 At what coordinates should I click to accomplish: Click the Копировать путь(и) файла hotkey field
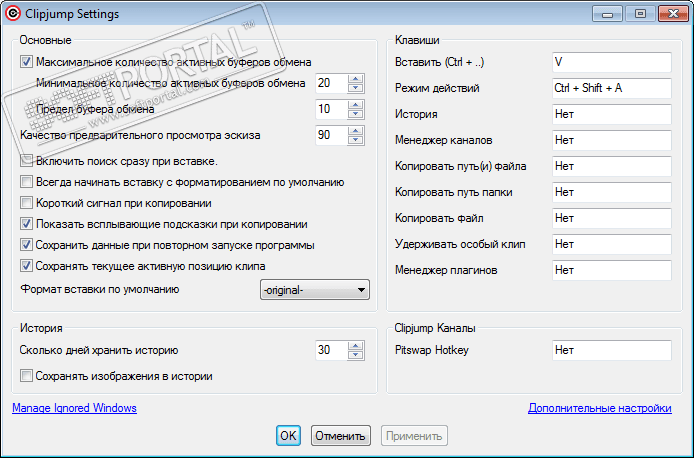(612, 166)
